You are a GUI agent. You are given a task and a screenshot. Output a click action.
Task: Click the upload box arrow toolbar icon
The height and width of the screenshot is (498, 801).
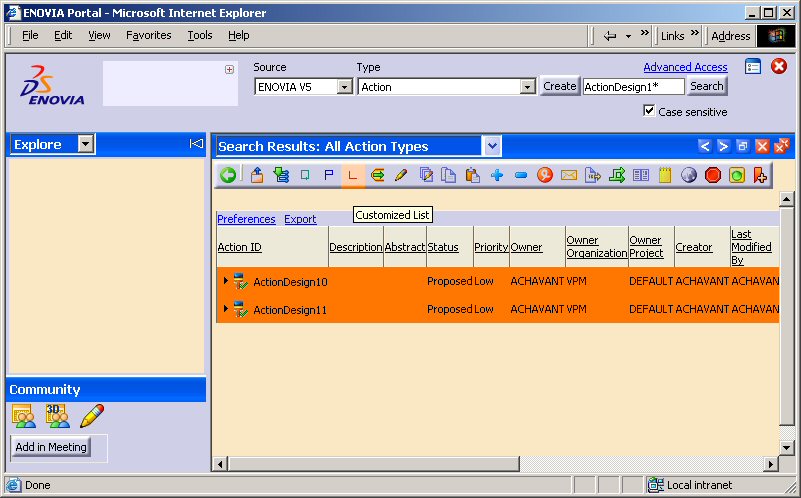257,176
